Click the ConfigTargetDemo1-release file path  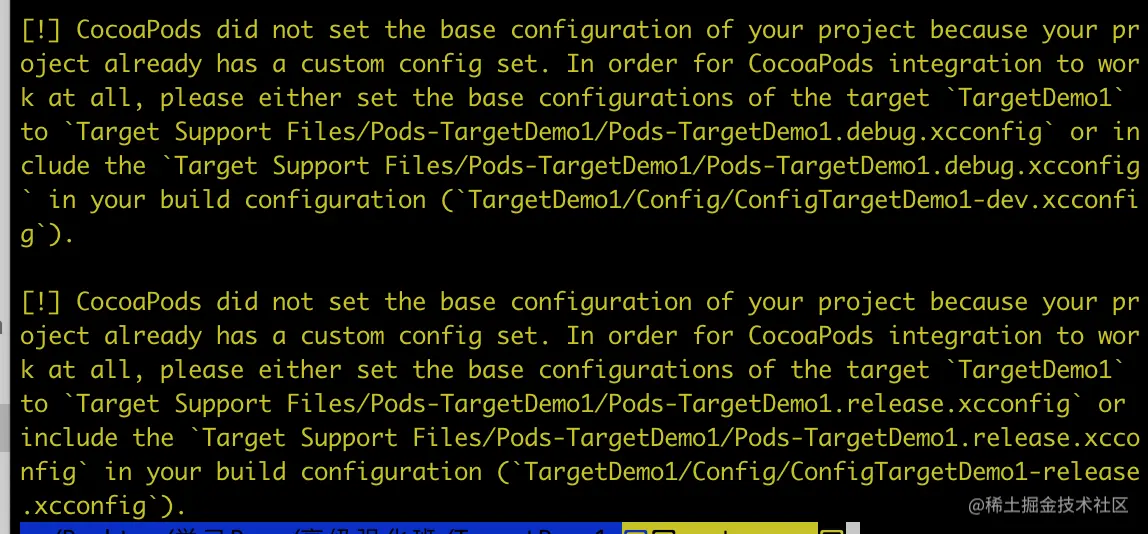click(831, 472)
